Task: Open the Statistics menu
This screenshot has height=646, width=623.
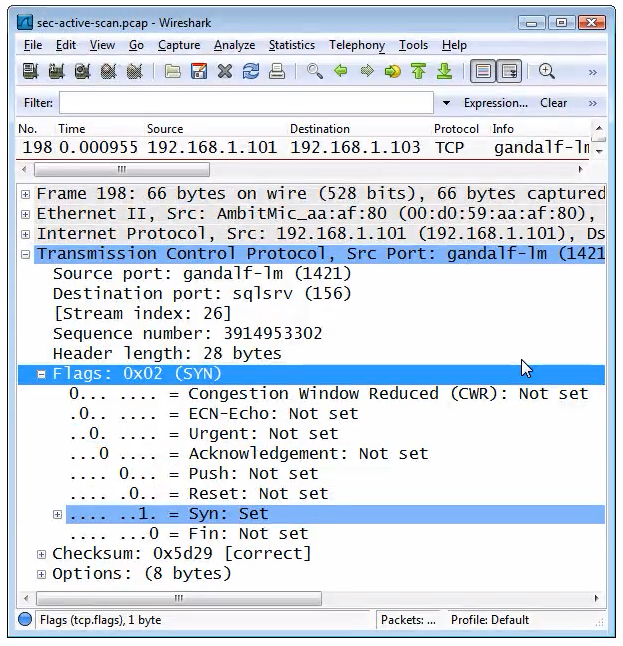Action: pos(292,44)
